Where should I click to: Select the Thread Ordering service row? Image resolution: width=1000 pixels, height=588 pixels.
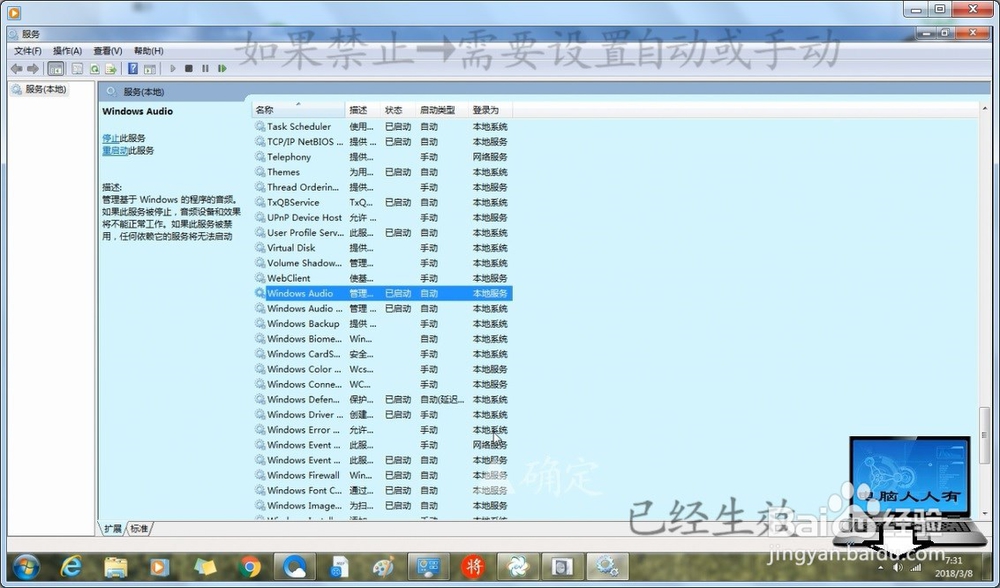click(x=382, y=187)
